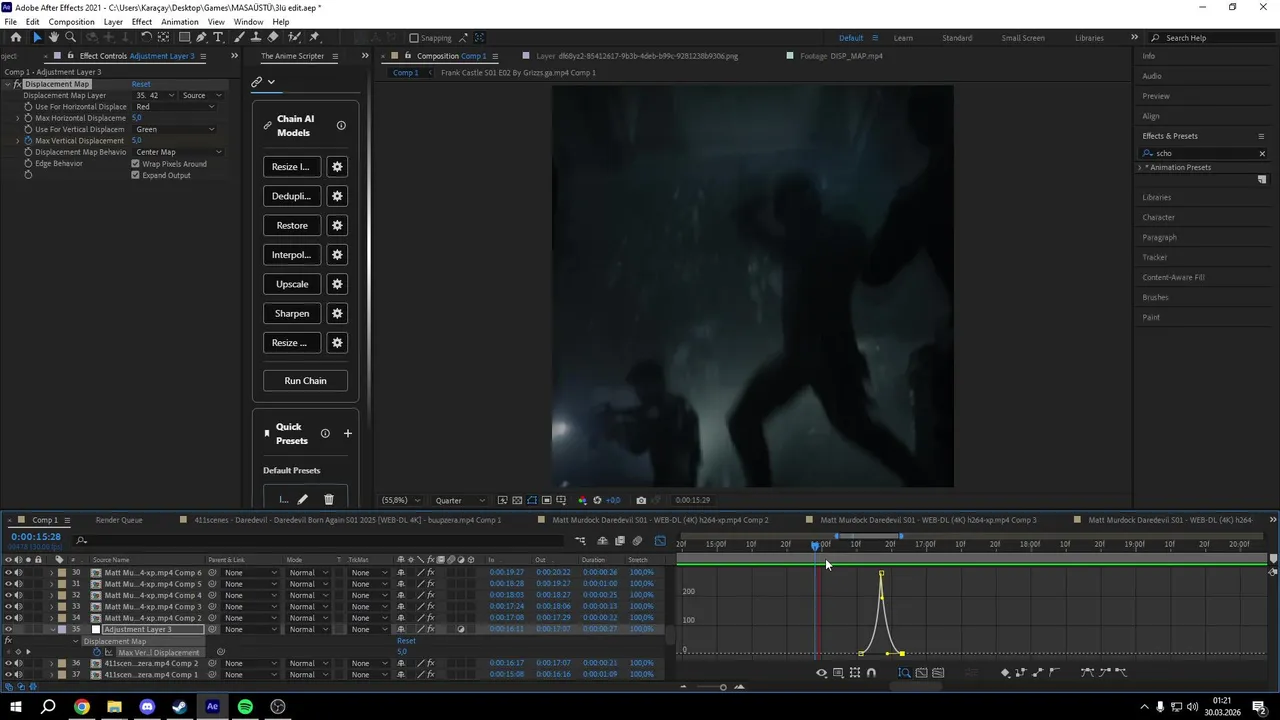The width and height of the screenshot is (1280, 720).
Task: Select the Brush tool
Action: point(240,38)
